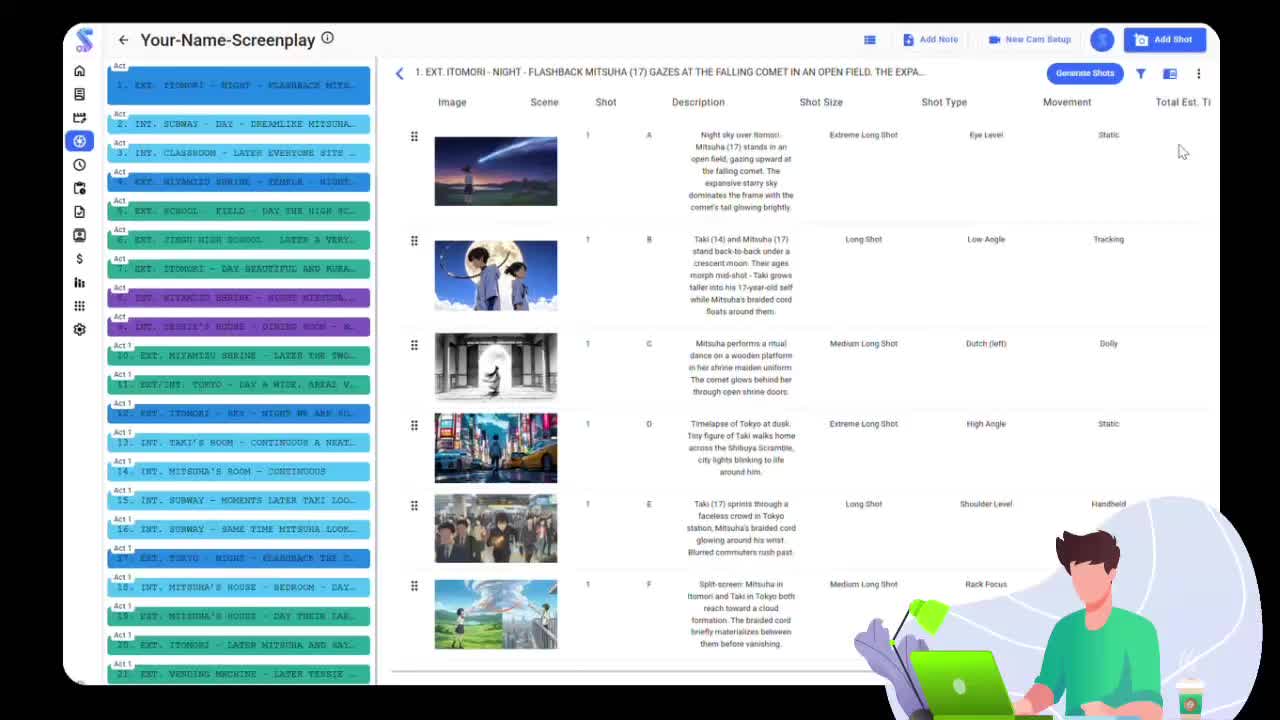Screen dimensions: 1280x720
Task: Click the user avatar circle
Action: tap(1102, 40)
